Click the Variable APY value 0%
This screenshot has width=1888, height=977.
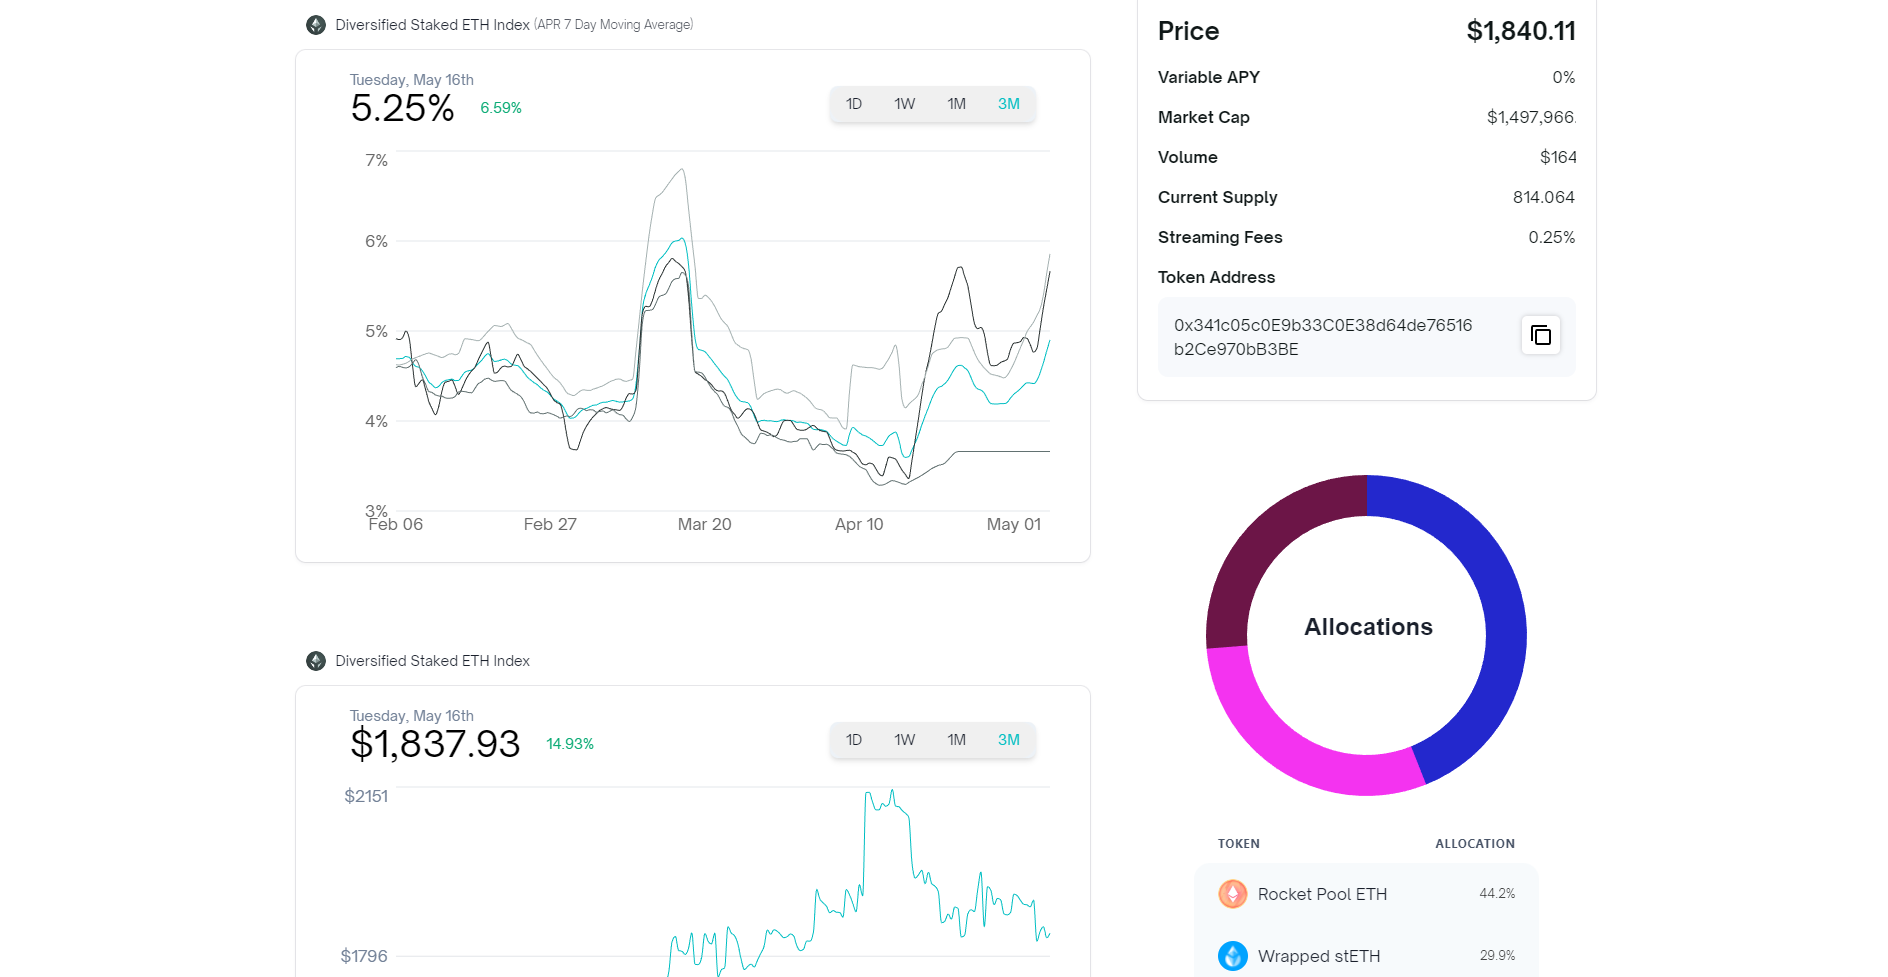1564,77
